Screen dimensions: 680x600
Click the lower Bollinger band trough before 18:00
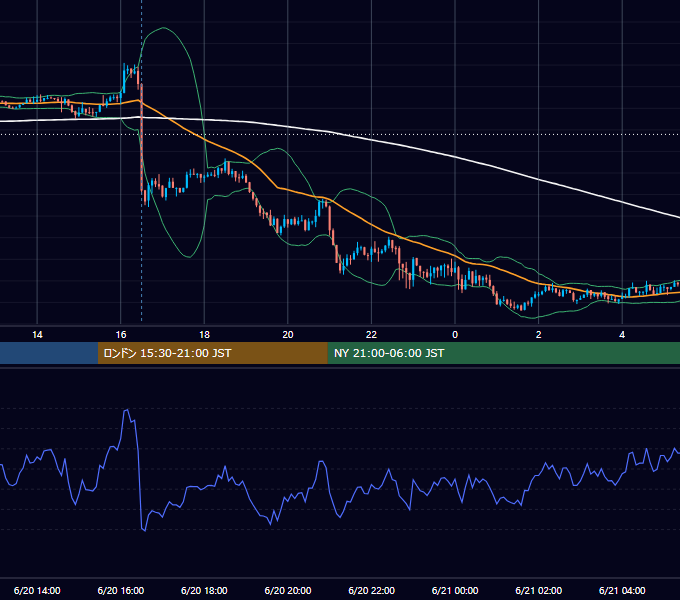(x=189, y=257)
